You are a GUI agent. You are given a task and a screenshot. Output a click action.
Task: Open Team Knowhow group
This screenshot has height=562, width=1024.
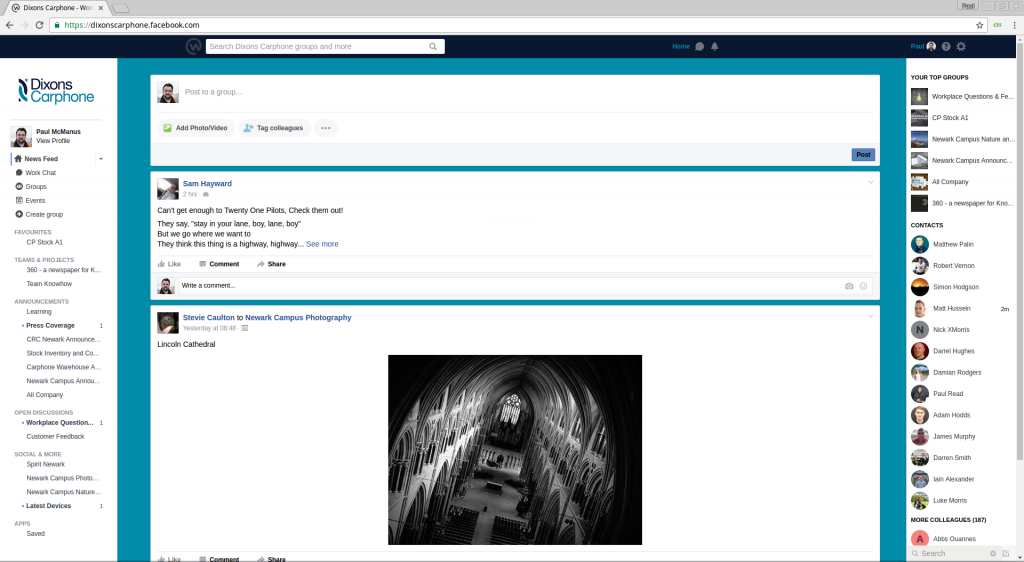point(49,284)
